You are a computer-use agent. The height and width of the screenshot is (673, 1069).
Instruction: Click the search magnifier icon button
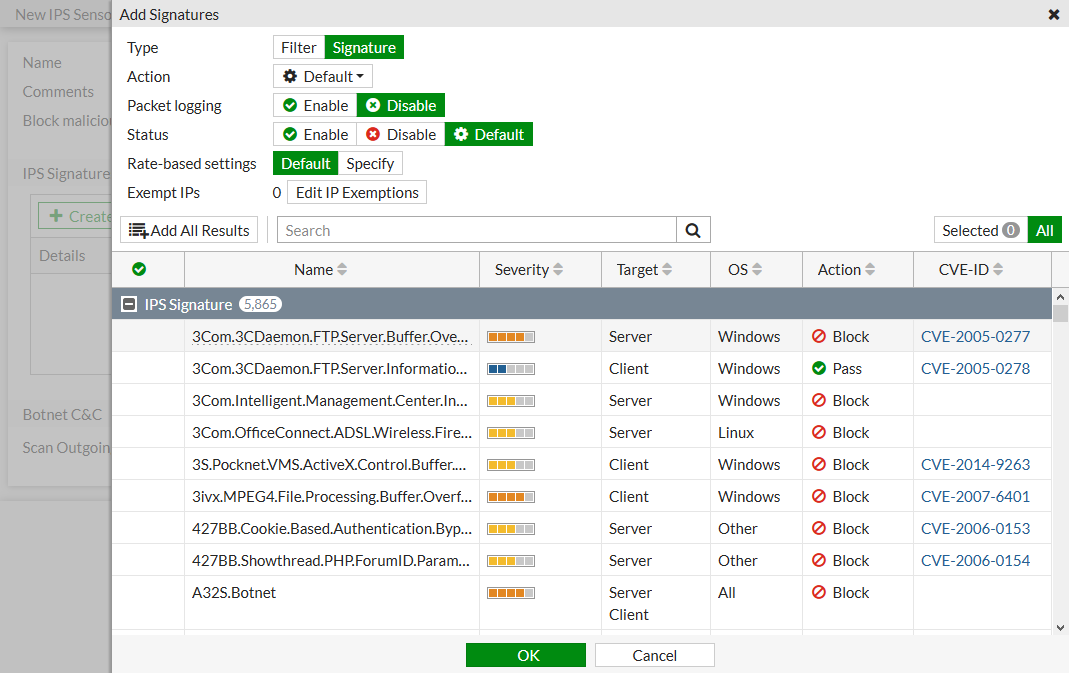693,230
